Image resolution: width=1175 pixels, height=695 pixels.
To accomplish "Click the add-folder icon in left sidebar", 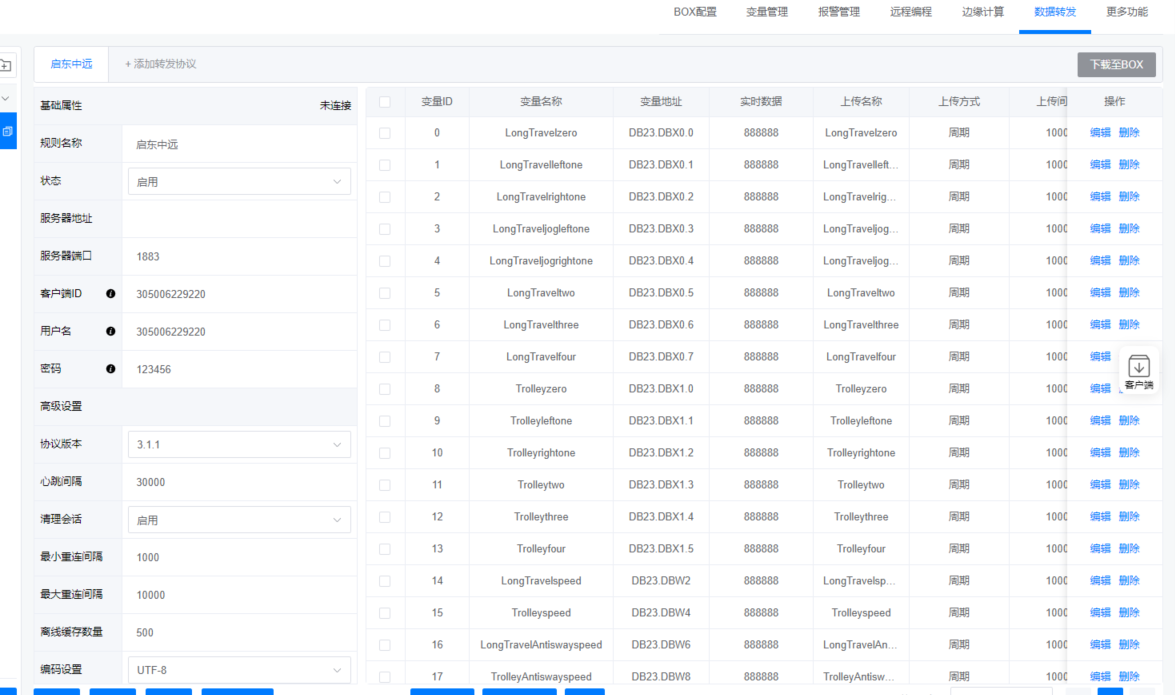I will (x=5, y=66).
